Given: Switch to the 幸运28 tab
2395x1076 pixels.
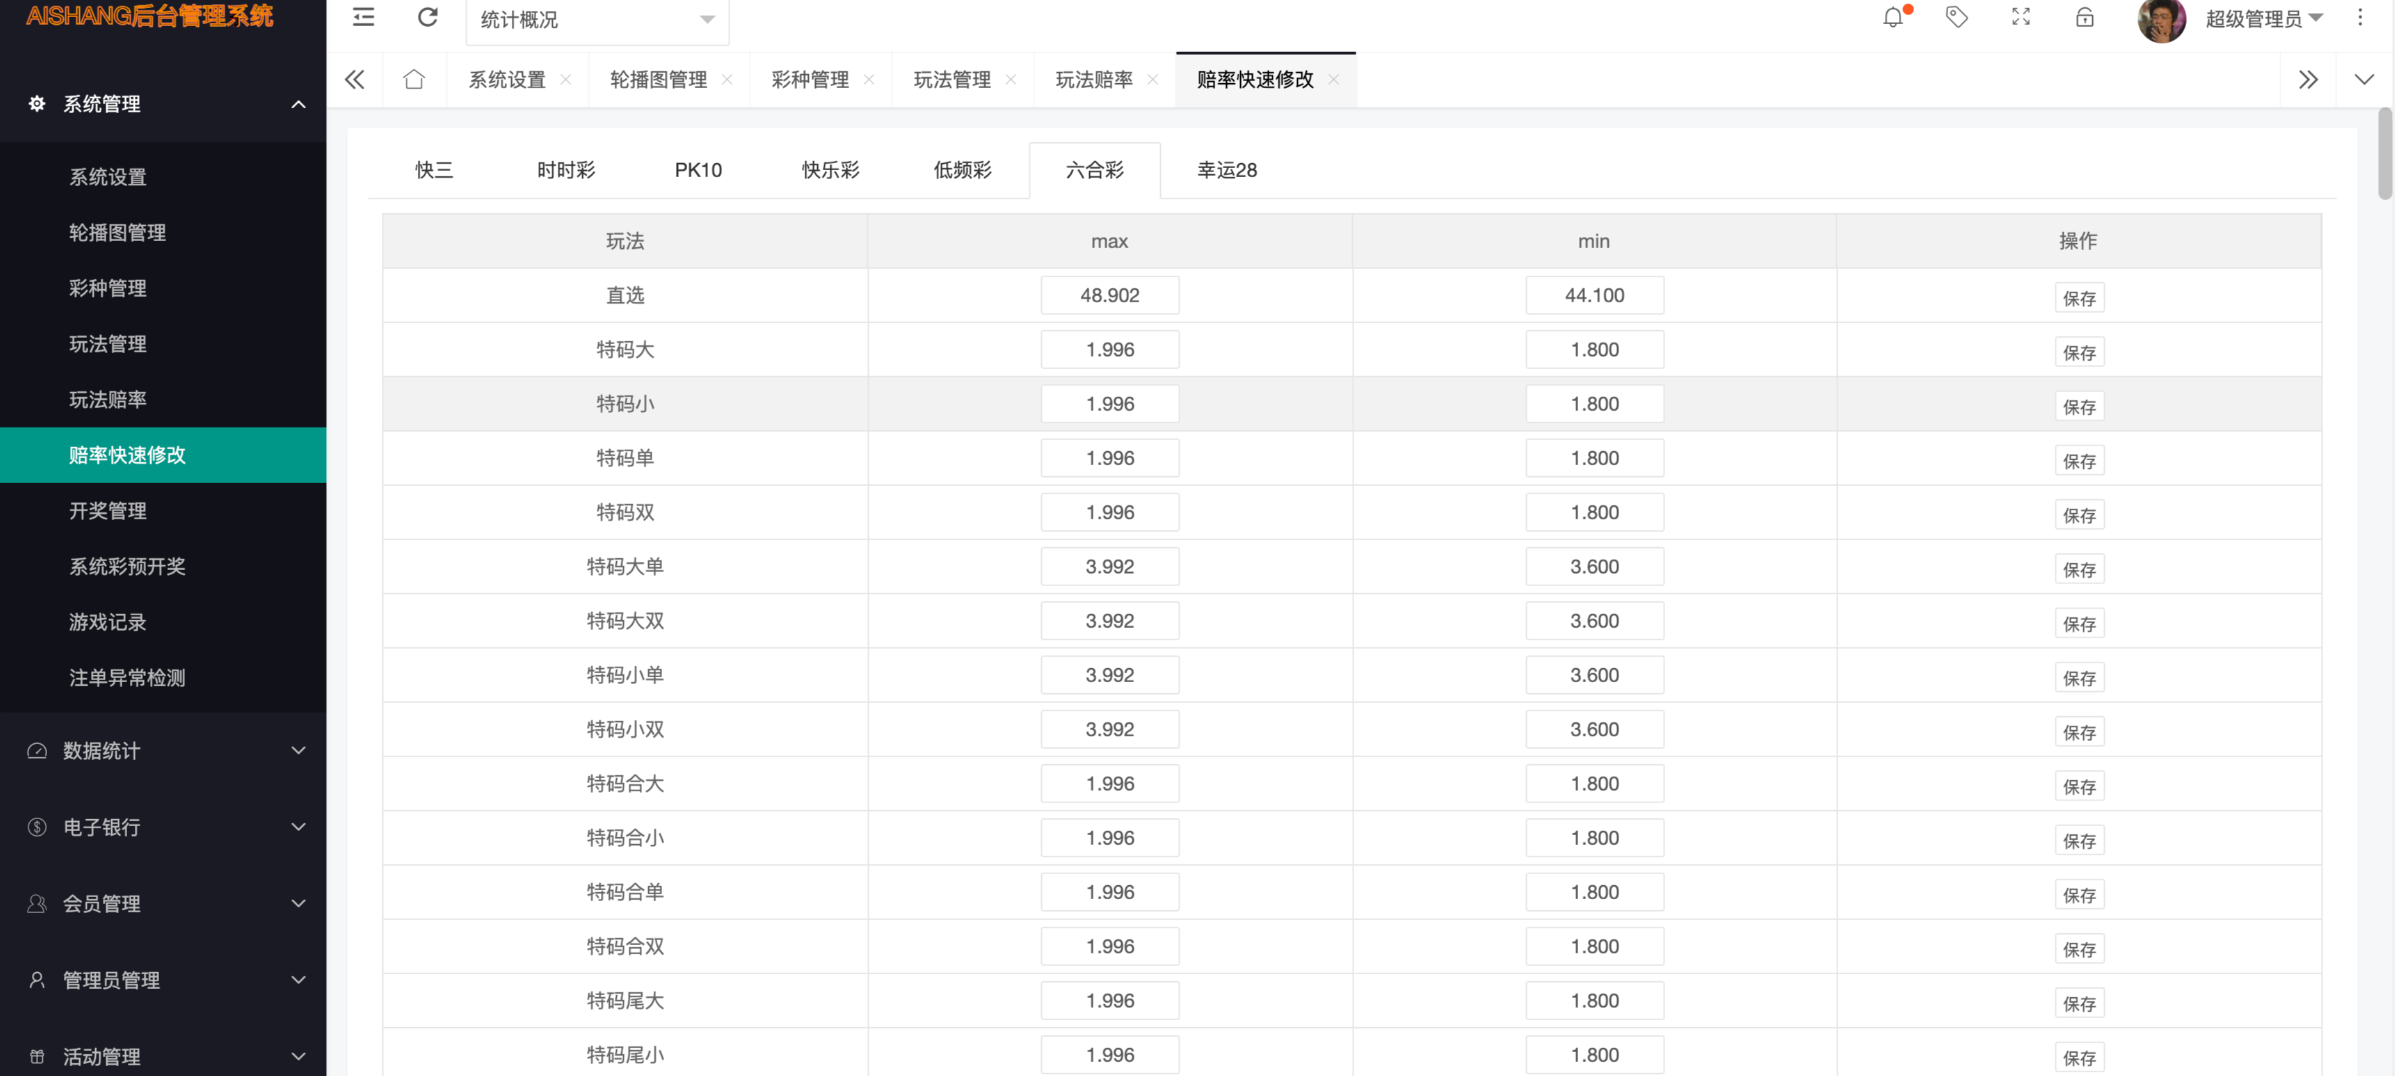Looking at the screenshot, I should (x=1226, y=170).
